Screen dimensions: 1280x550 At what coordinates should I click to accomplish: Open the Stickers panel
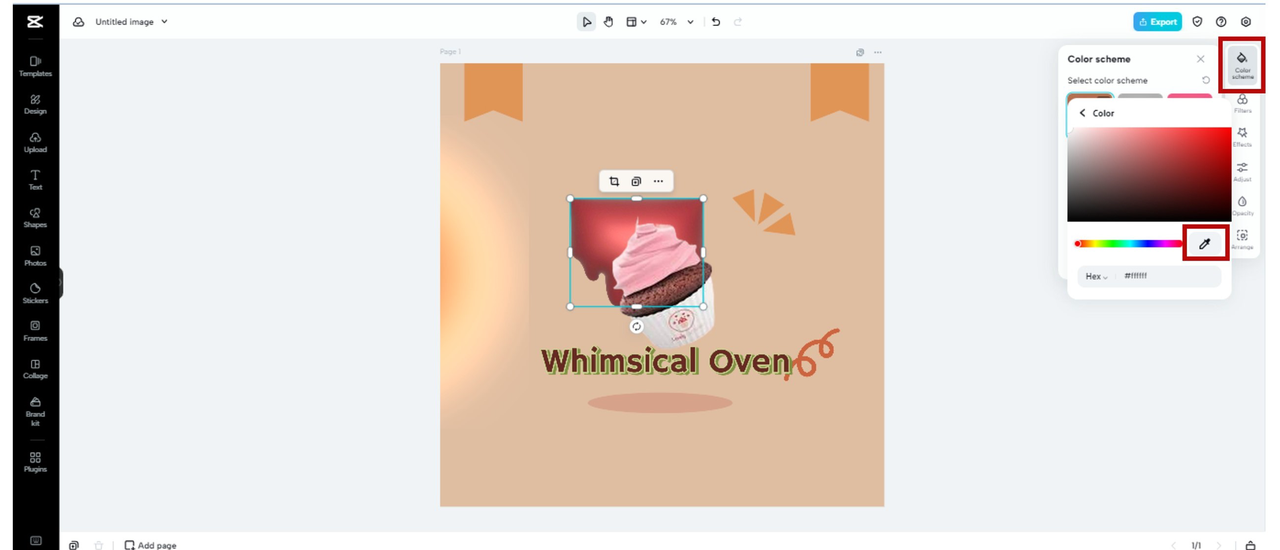[x=35, y=293]
